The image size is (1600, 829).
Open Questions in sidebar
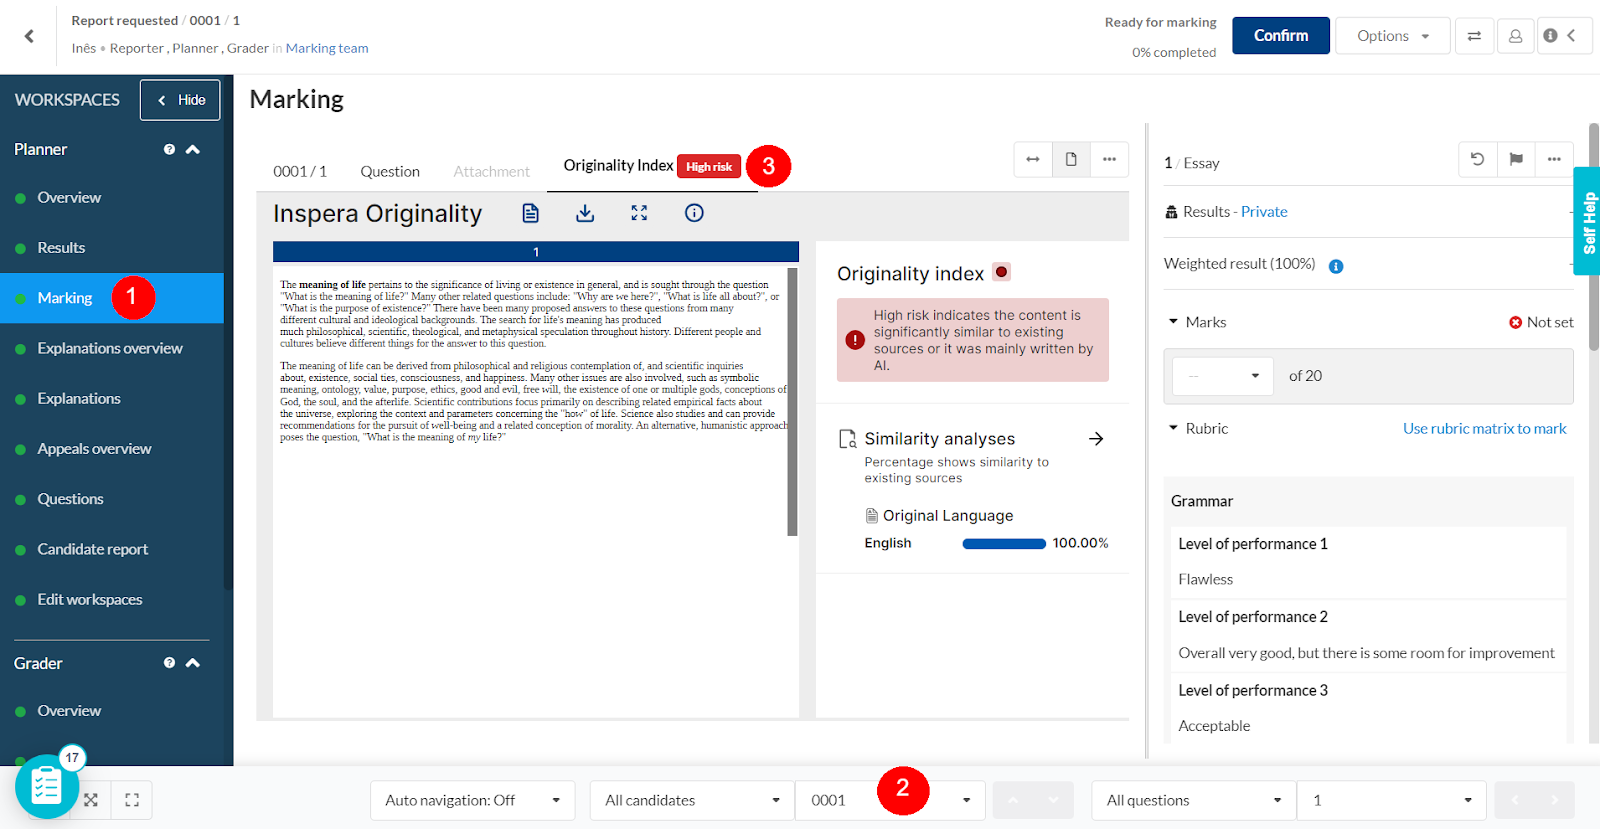70,499
